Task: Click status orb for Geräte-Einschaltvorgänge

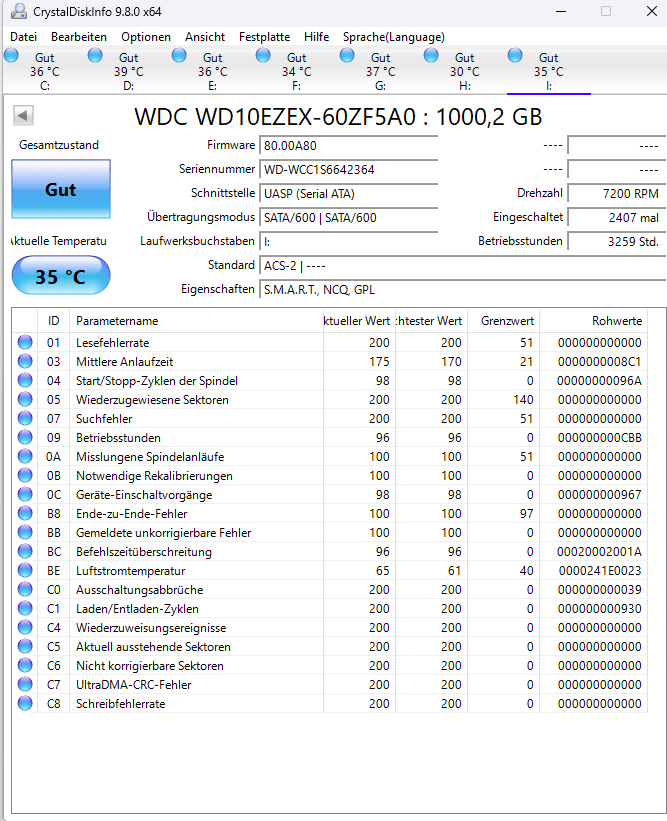Action: [x=25, y=494]
